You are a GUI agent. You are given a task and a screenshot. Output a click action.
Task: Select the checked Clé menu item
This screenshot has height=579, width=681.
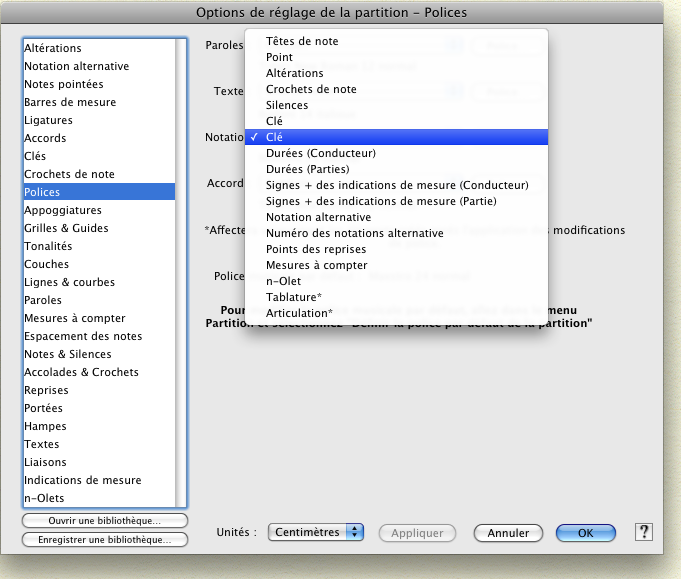274,137
